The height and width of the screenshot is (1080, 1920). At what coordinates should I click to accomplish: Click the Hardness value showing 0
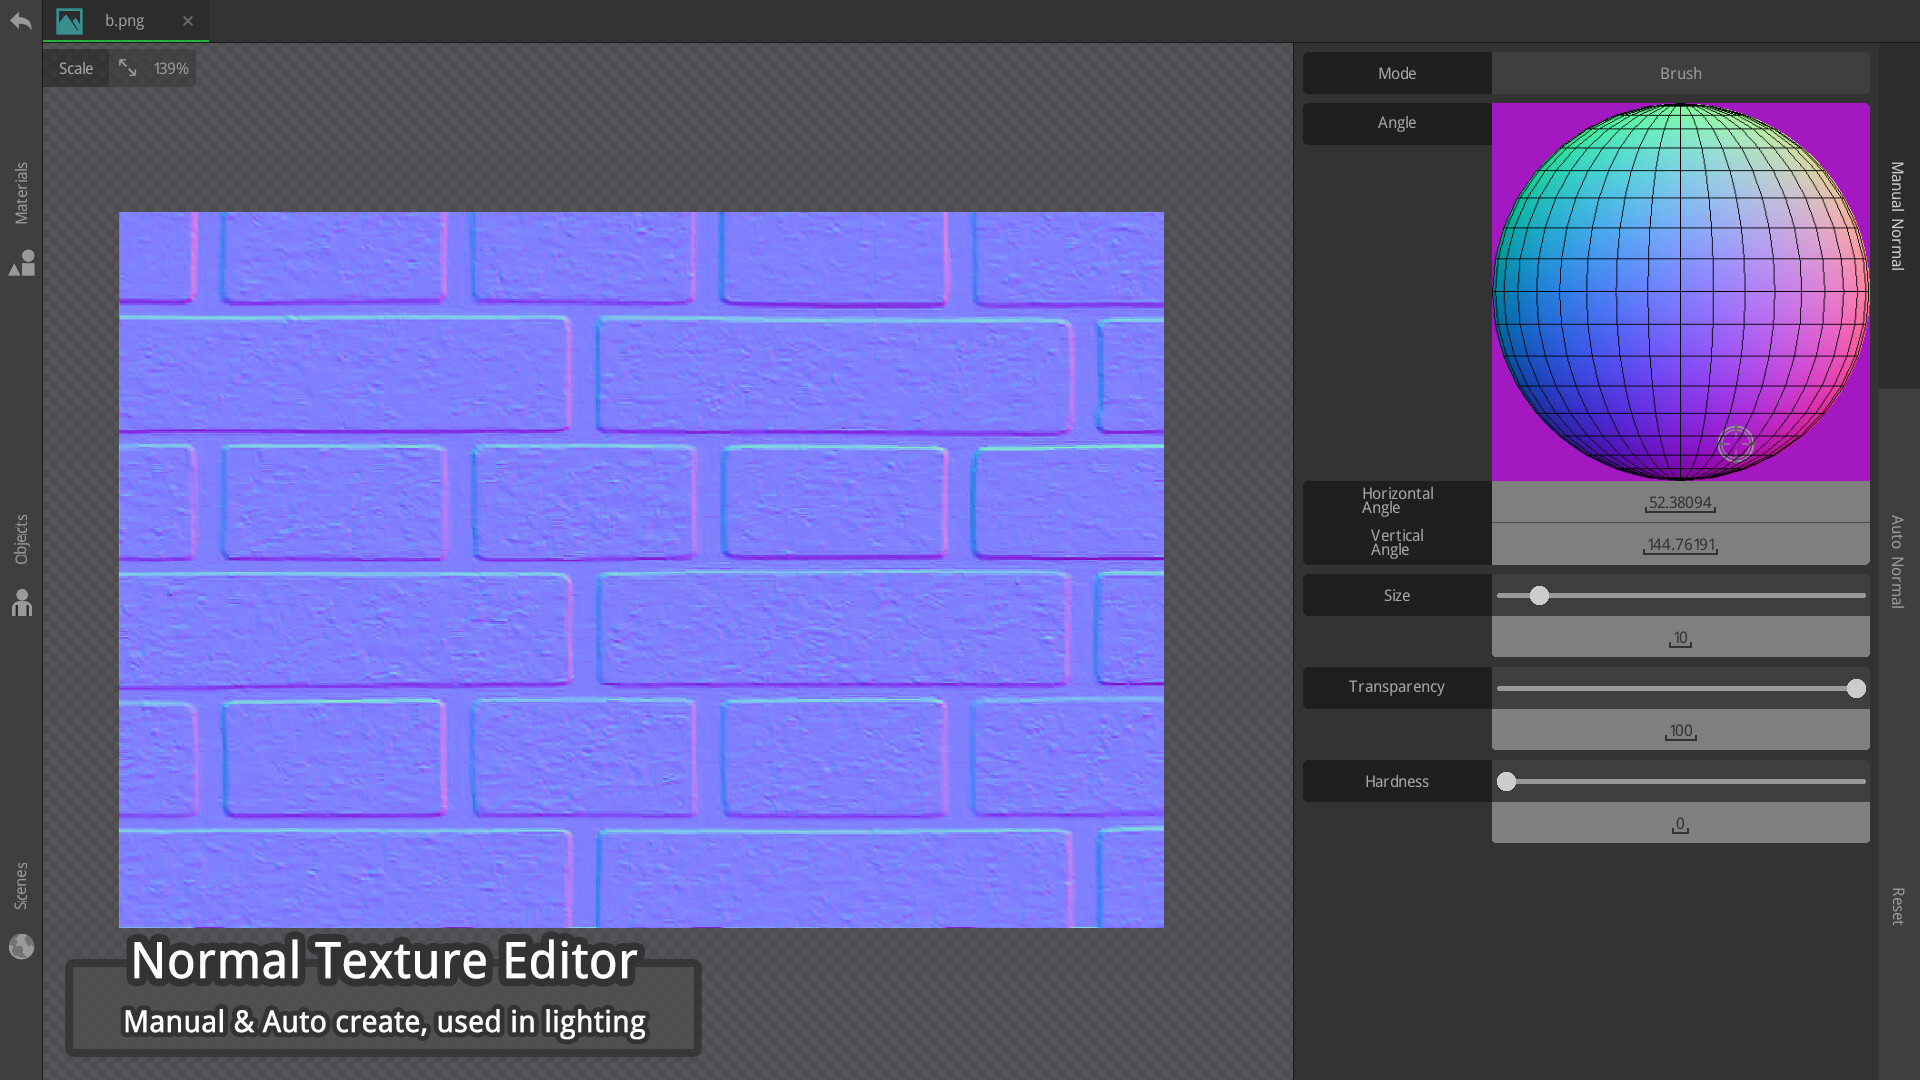click(x=1680, y=823)
